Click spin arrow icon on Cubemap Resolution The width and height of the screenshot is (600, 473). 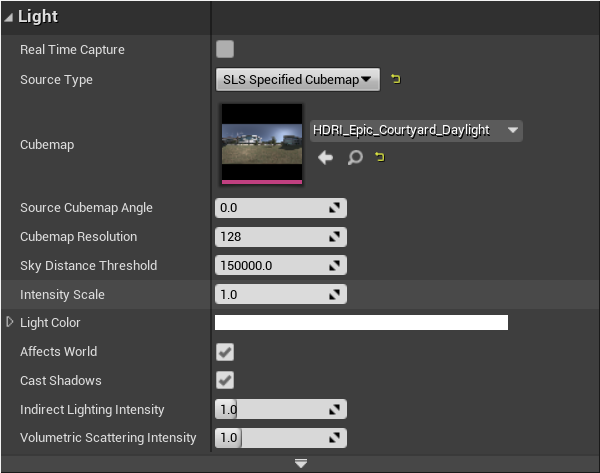point(336,237)
